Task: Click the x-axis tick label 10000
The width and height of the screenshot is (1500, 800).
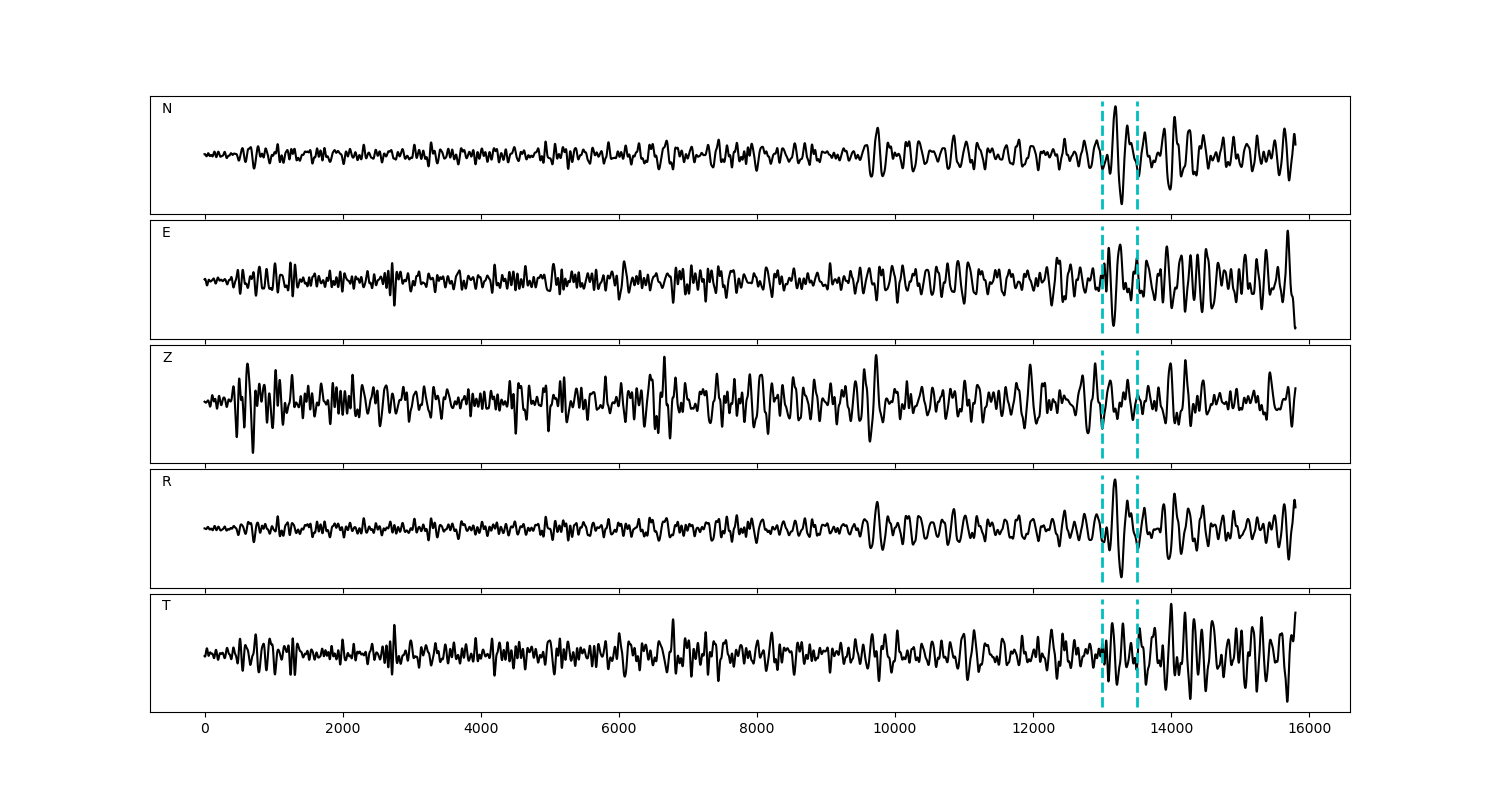Action: pos(895,730)
